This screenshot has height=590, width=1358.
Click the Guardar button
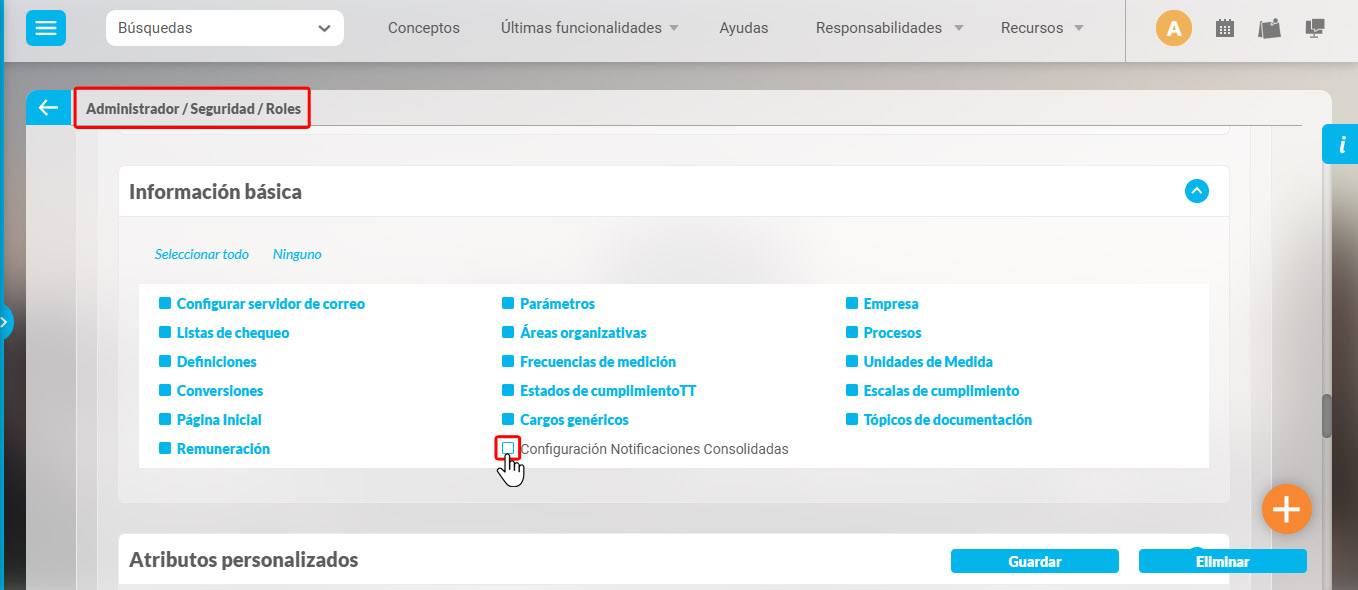coord(1034,560)
